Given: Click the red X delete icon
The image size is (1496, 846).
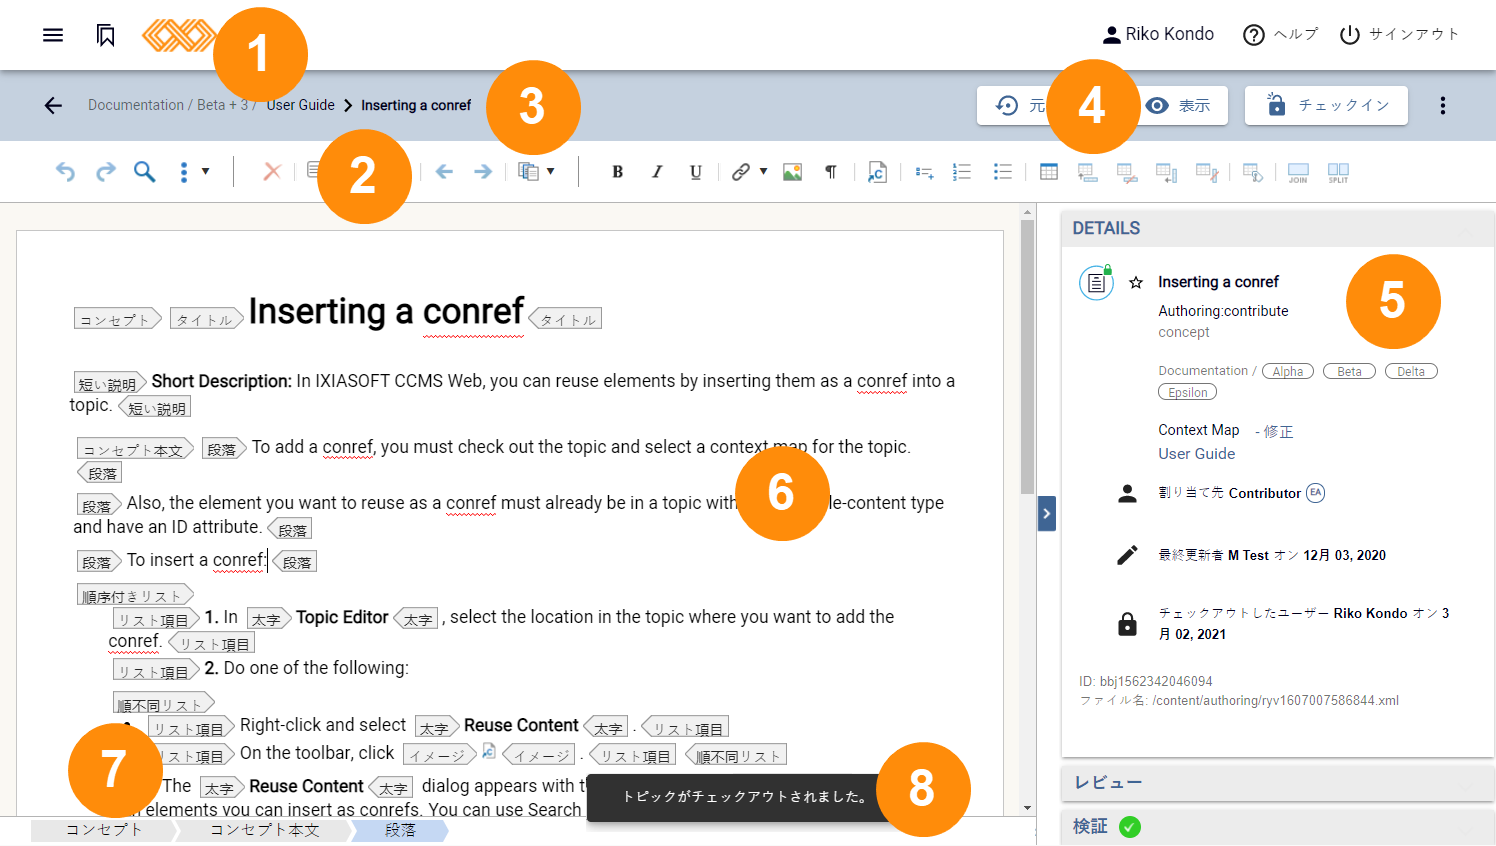Looking at the screenshot, I should pos(272,172).
